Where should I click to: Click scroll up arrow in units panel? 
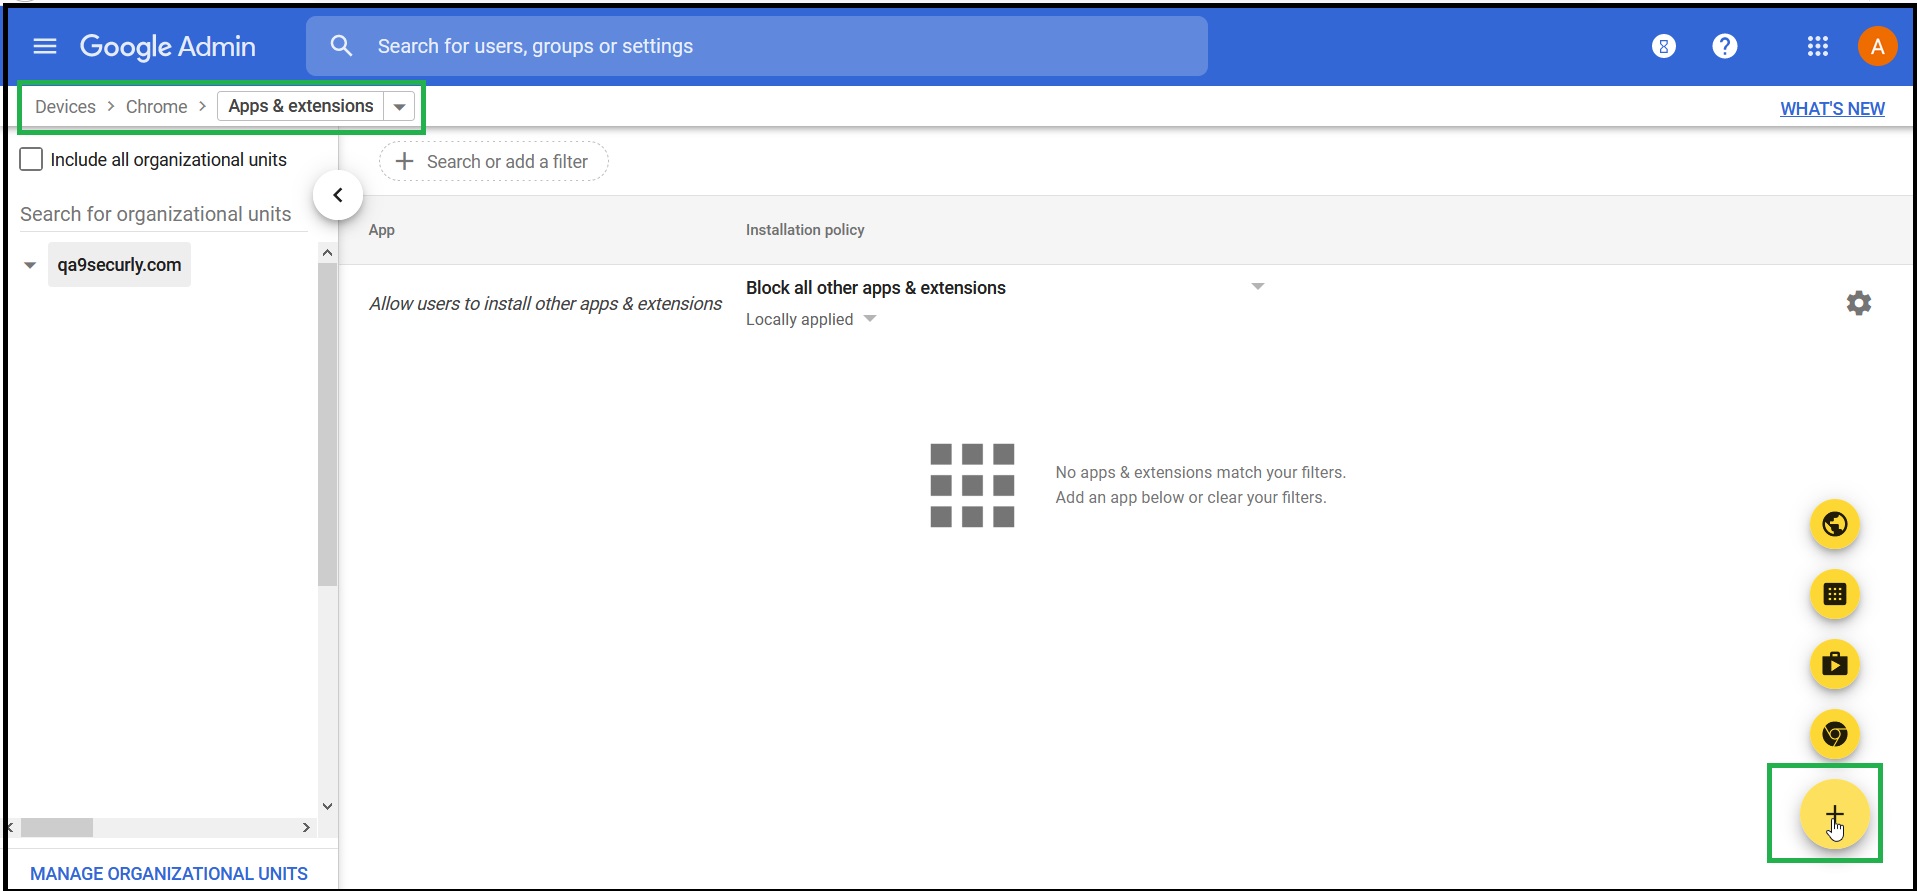pos(327,253)
